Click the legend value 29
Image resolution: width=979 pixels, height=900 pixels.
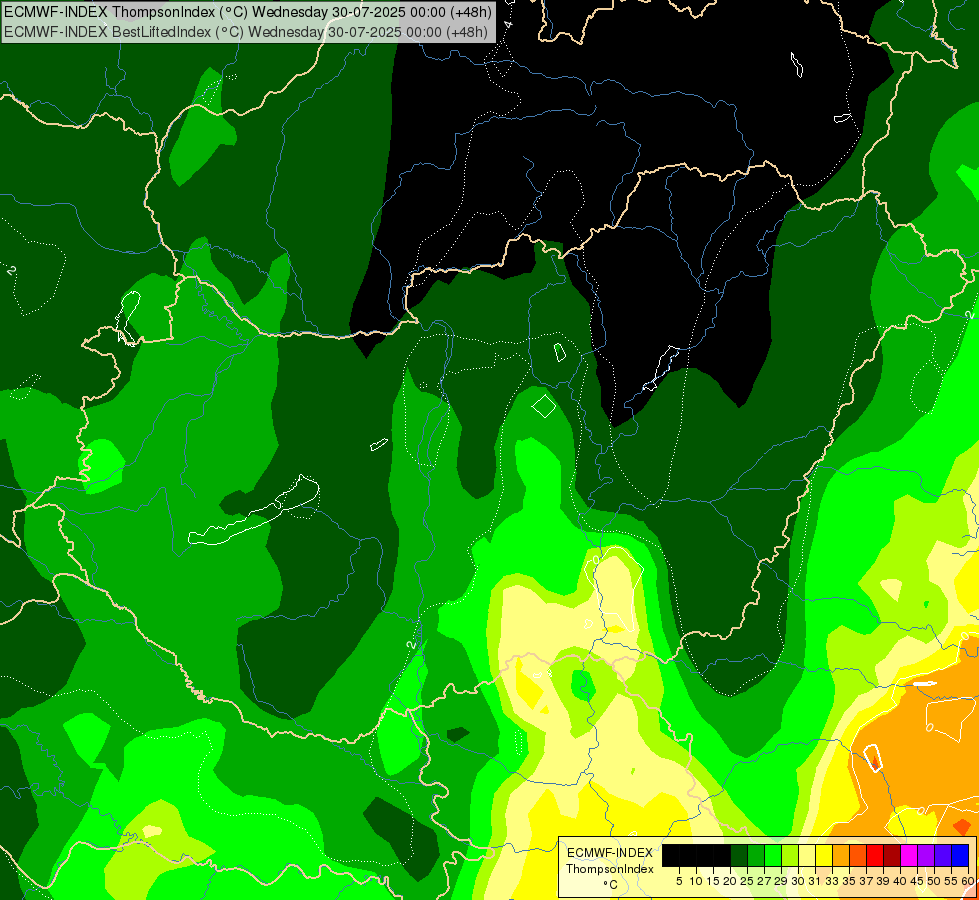point(780,881)
